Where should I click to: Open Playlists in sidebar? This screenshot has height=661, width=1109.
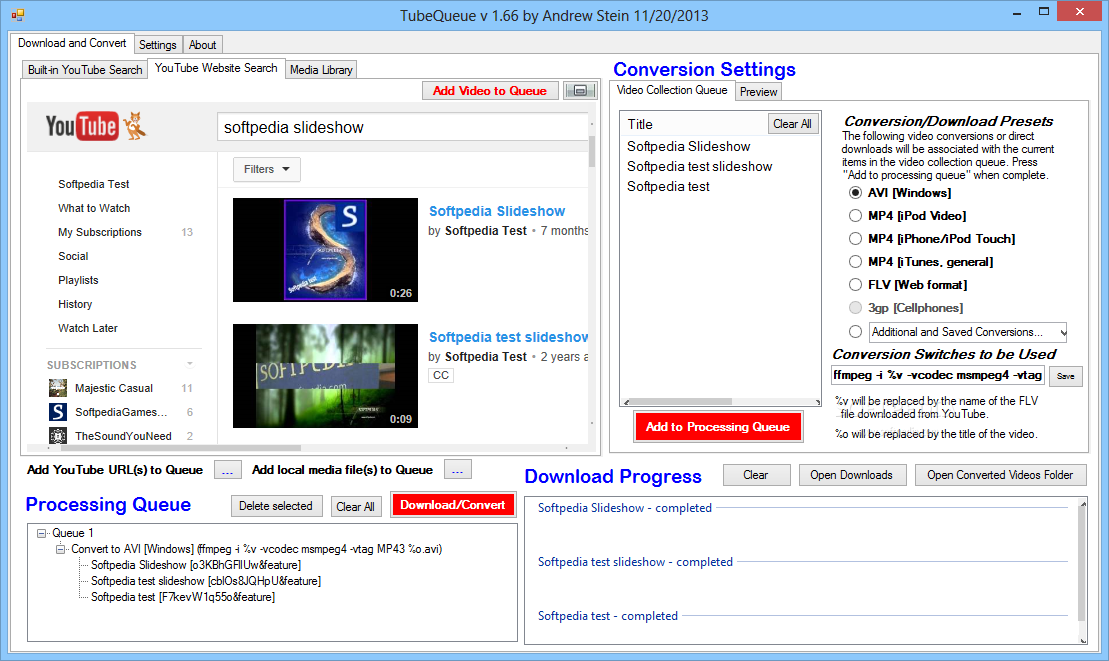pyautogui.click(x=78, y=280)
